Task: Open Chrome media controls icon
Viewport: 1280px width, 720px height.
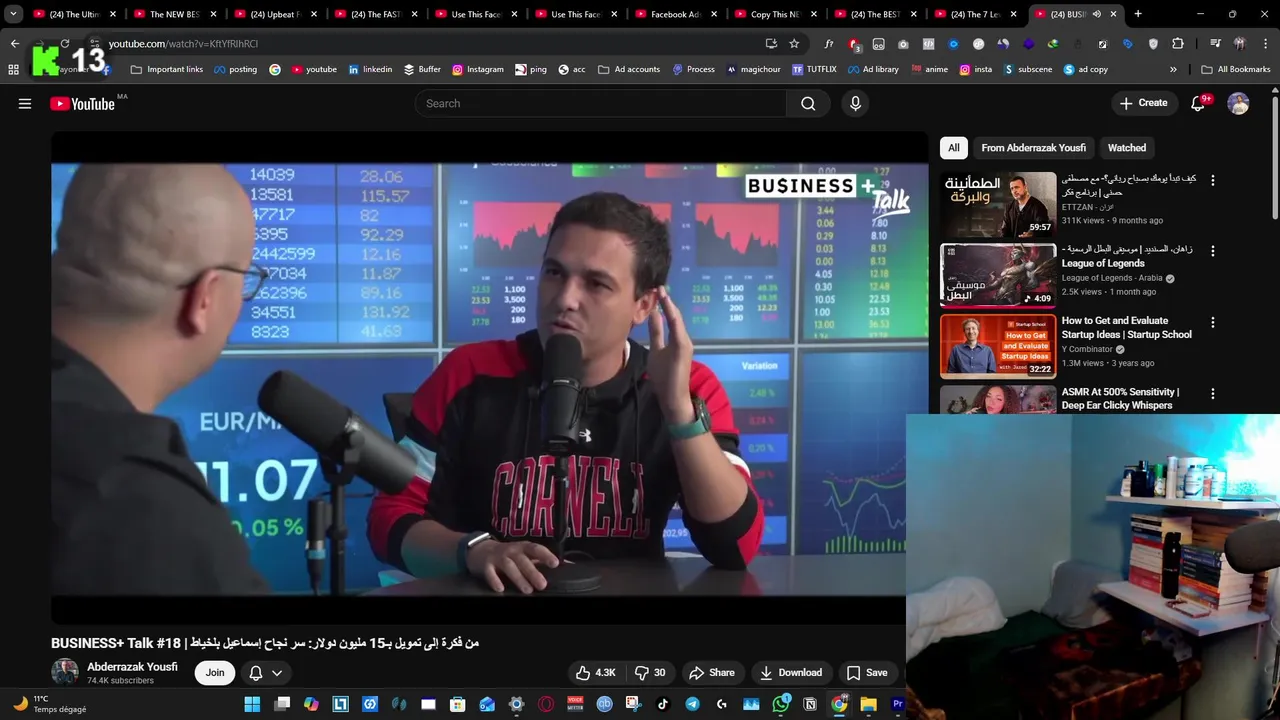Action: (1215, 44)
